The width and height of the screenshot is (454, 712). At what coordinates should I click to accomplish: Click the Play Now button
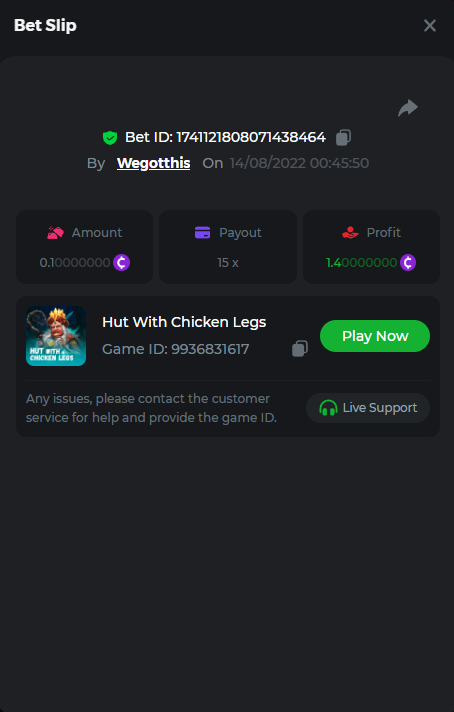coord(375,336)
